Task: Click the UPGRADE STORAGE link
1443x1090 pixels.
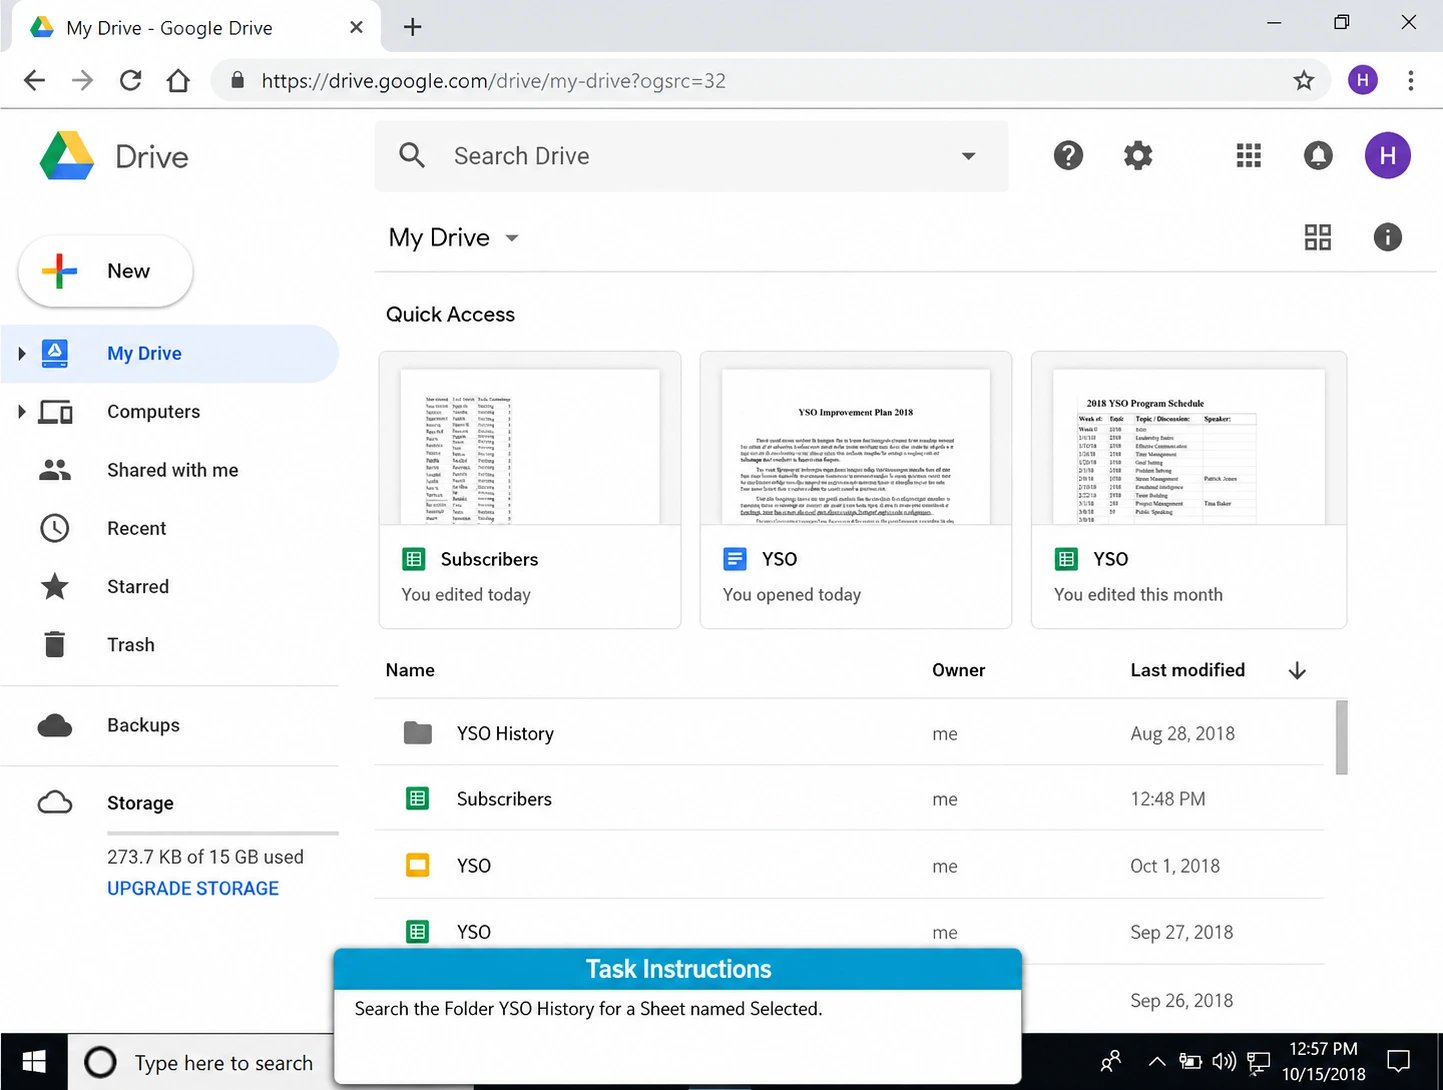Action: (x=193, y=888)
